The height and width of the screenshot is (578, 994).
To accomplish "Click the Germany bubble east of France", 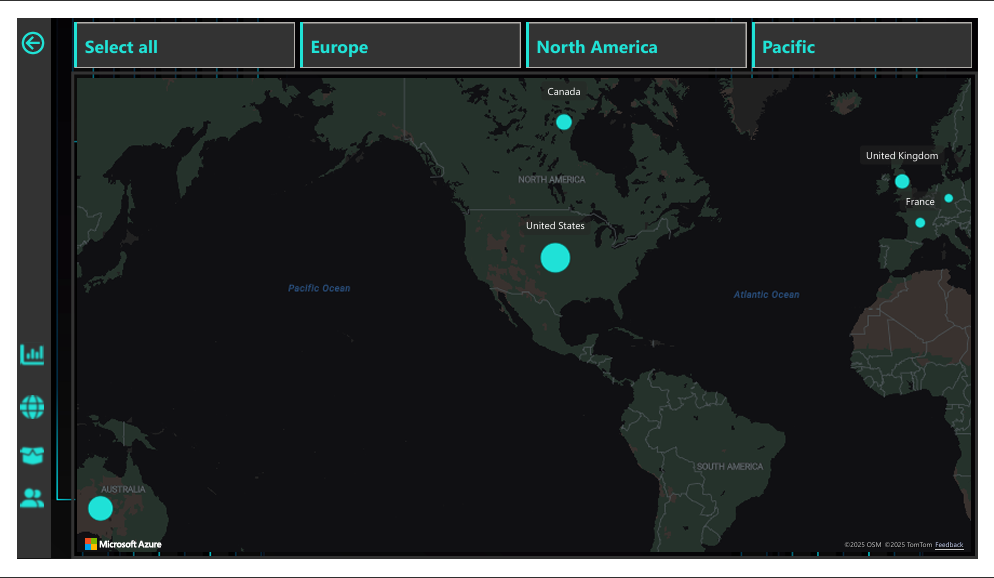I will 949,198.
